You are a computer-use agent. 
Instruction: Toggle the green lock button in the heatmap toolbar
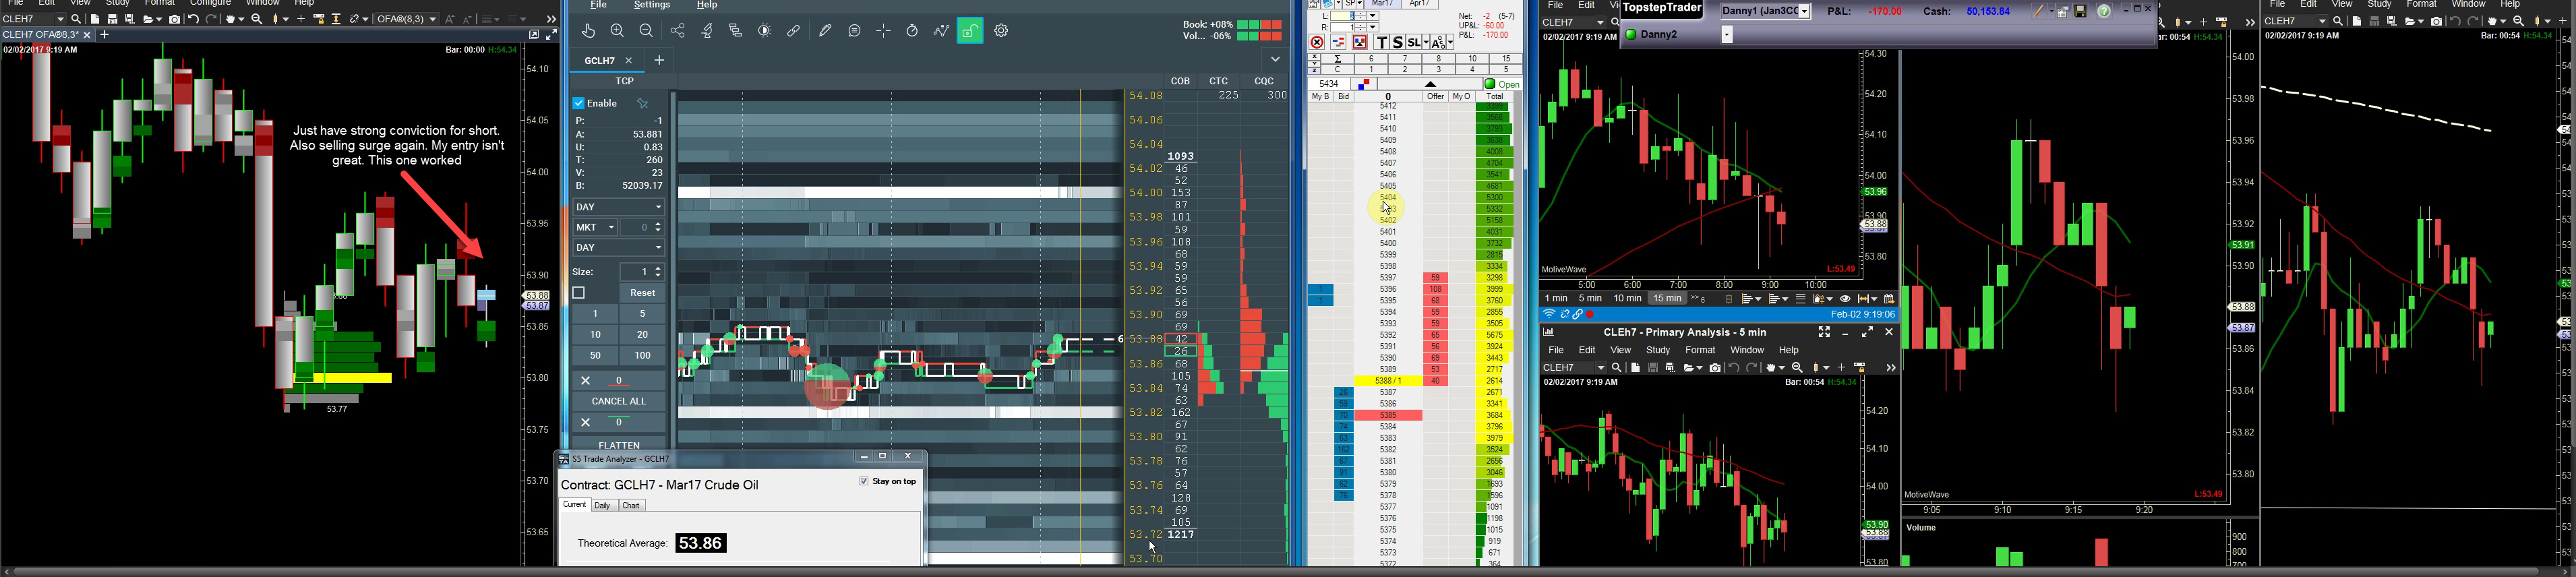(970, 31)
